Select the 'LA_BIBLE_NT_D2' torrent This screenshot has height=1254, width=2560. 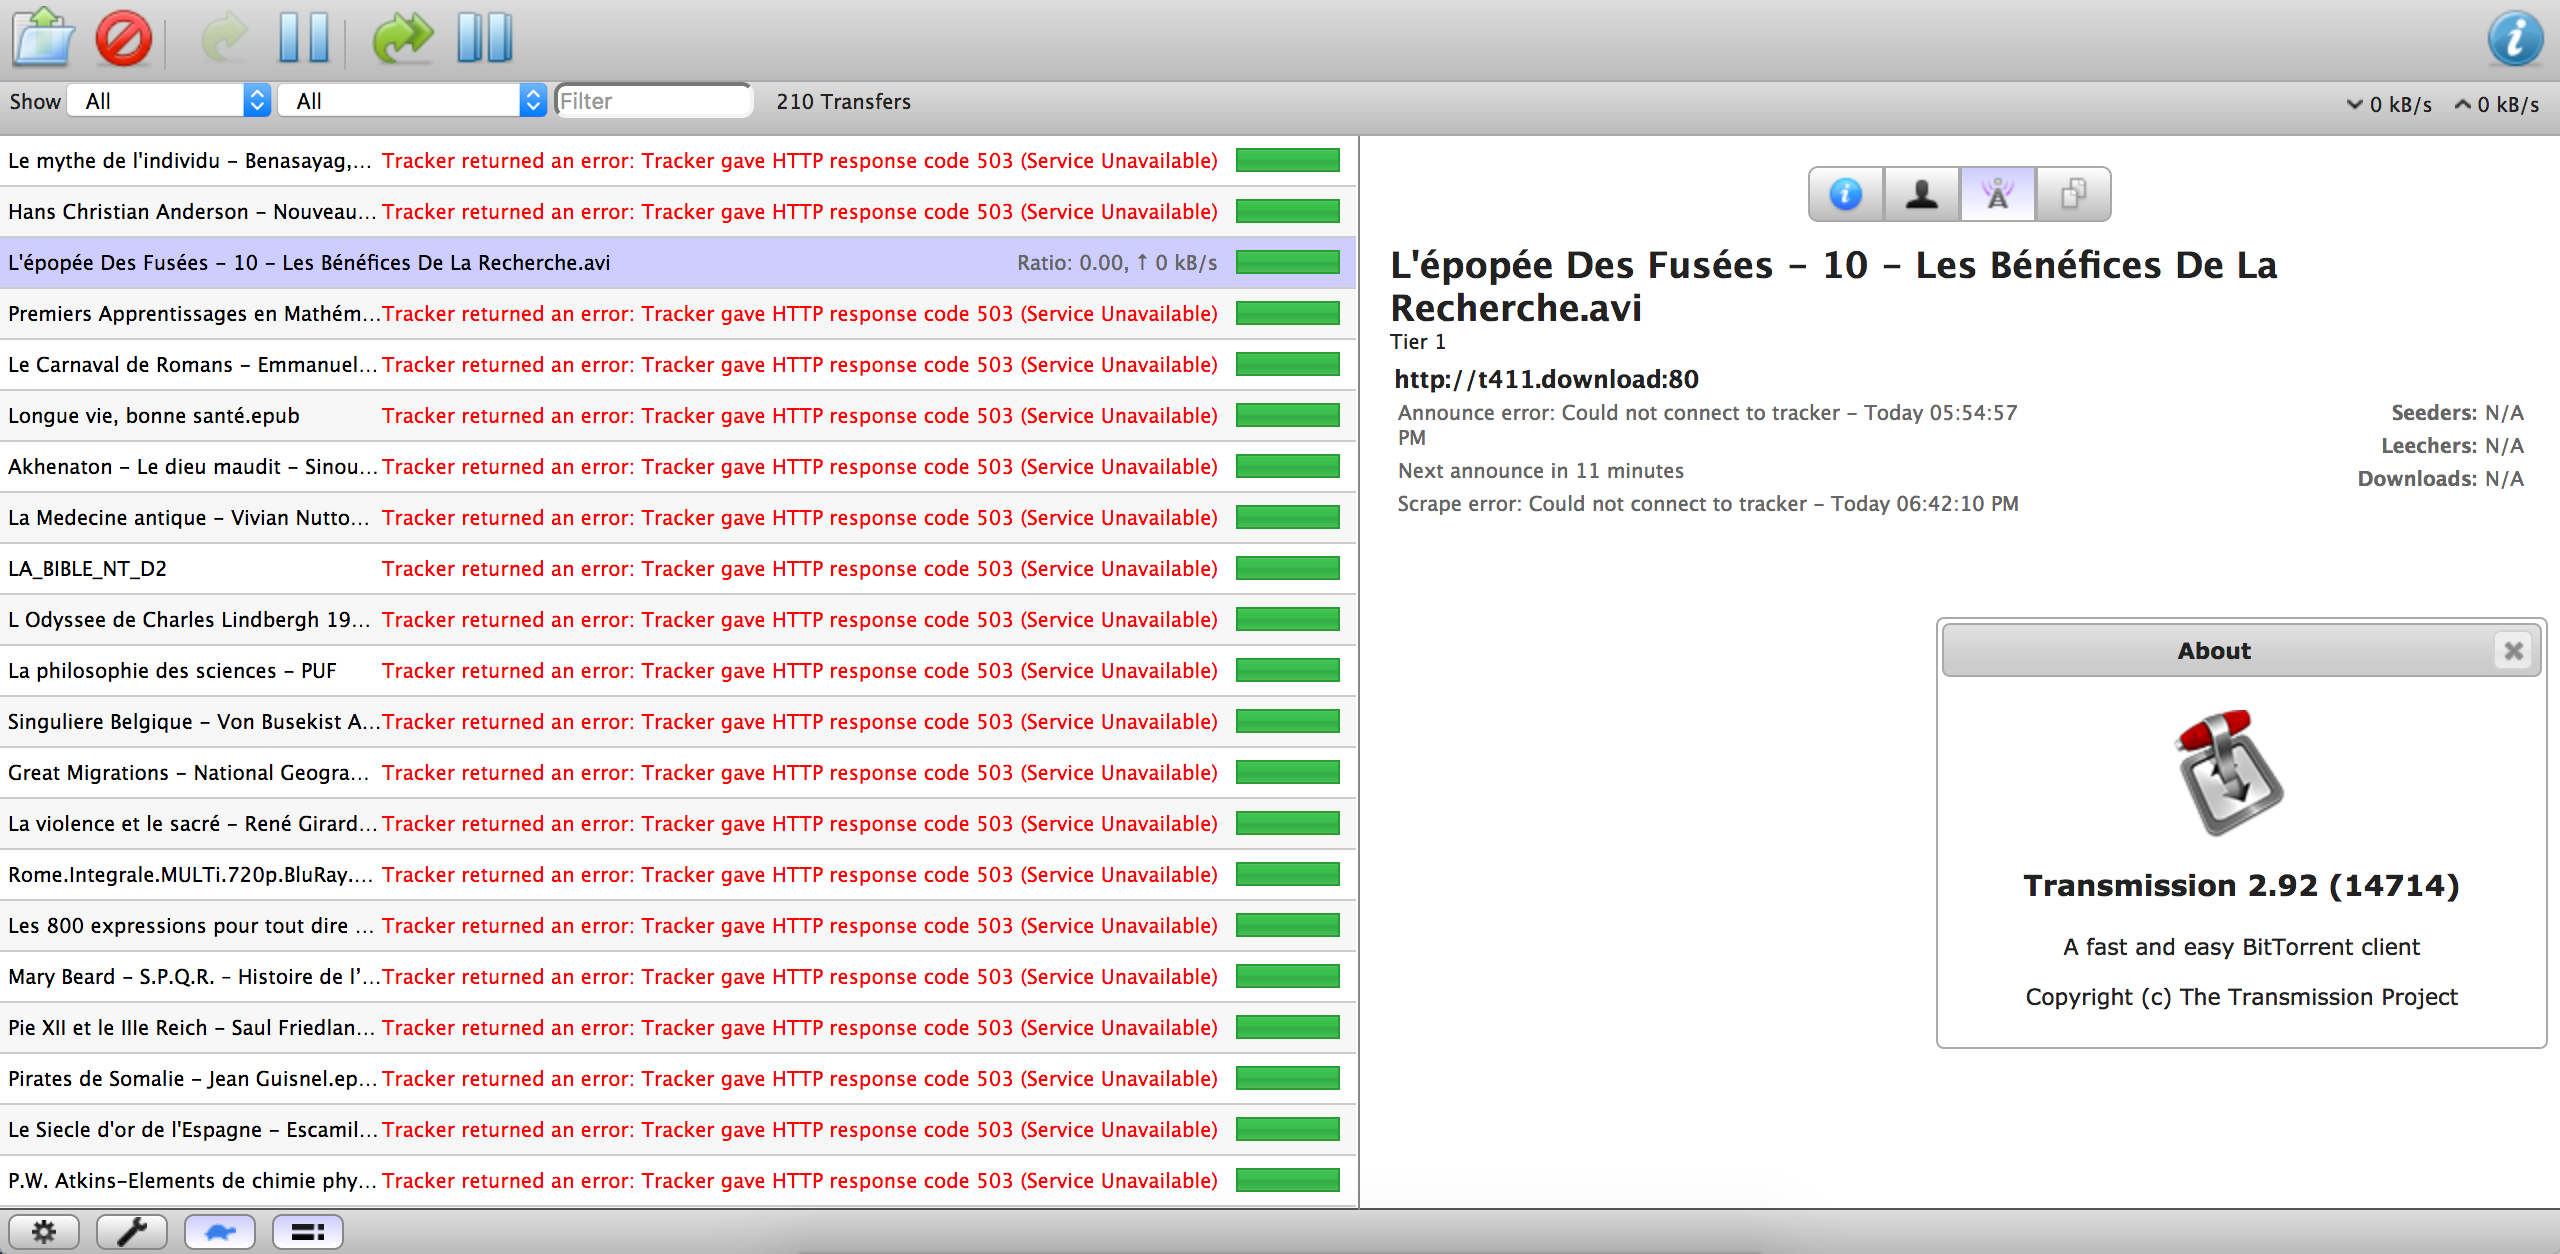[678, 569]
